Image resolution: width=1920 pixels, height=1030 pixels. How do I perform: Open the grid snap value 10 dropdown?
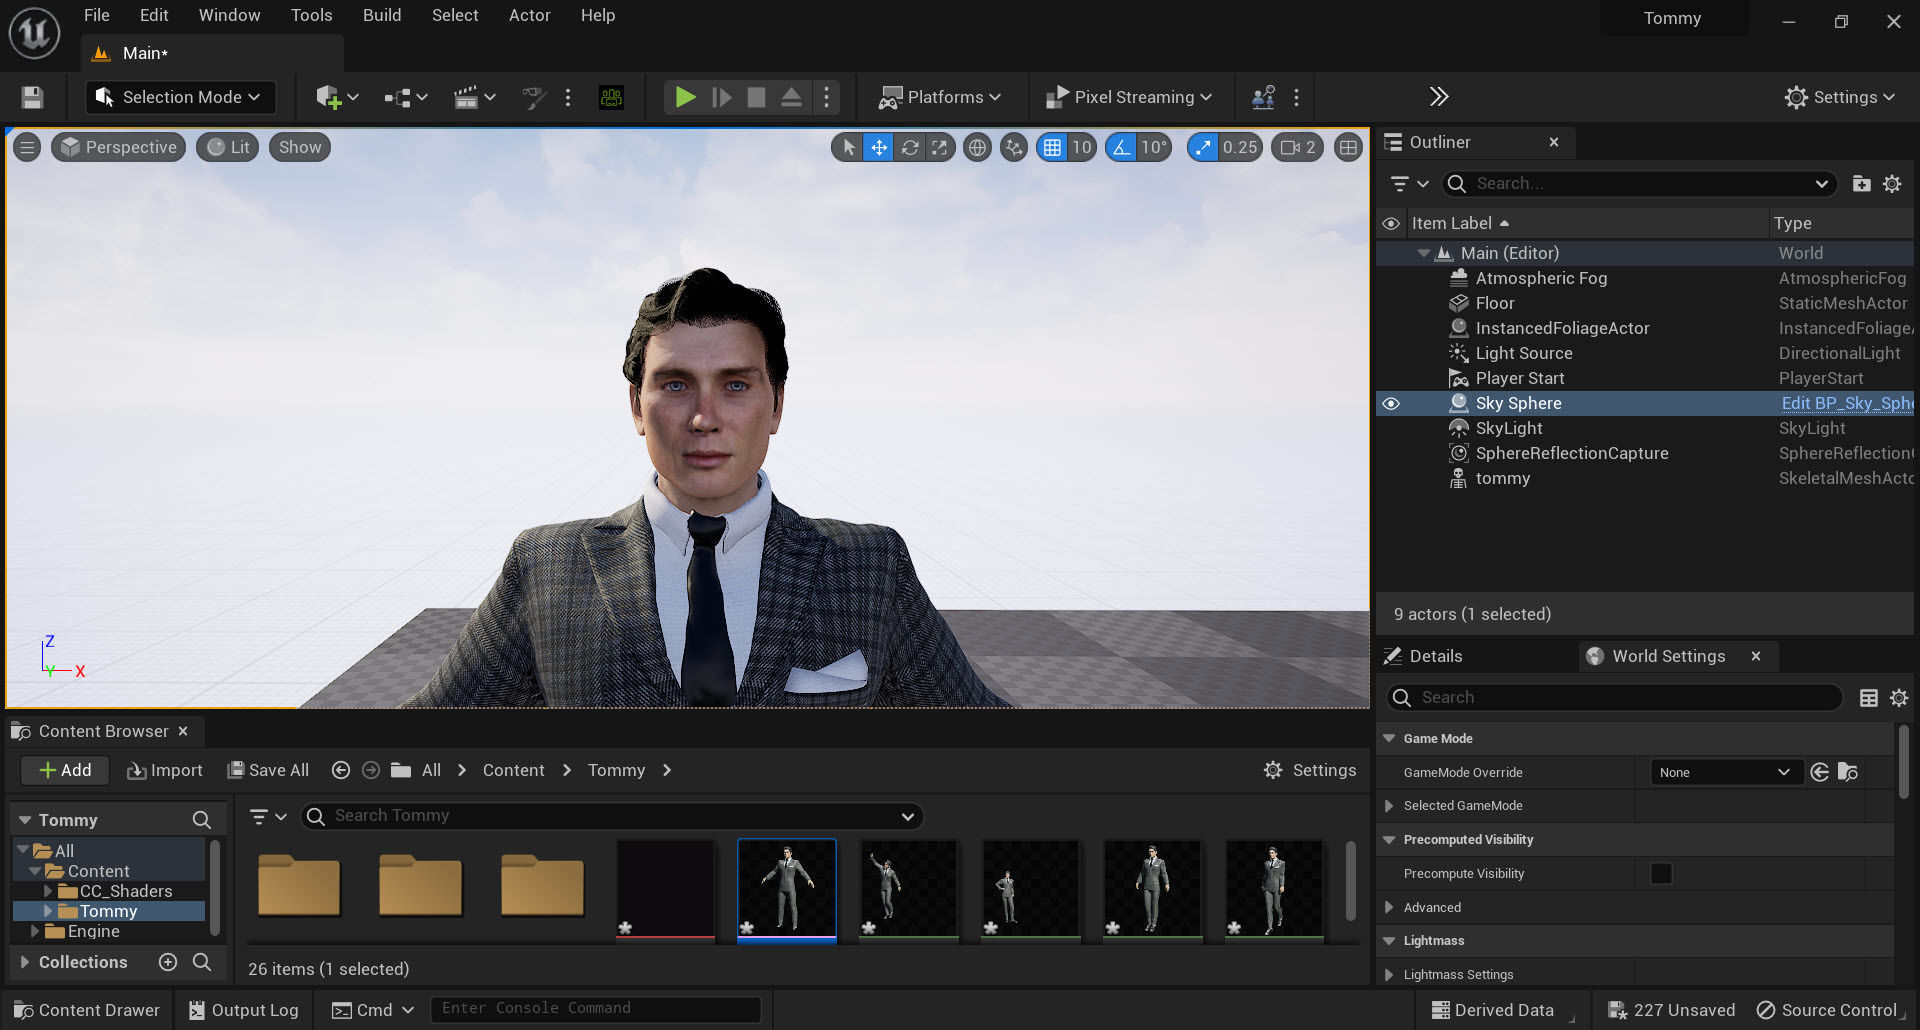click(1082, 148)
